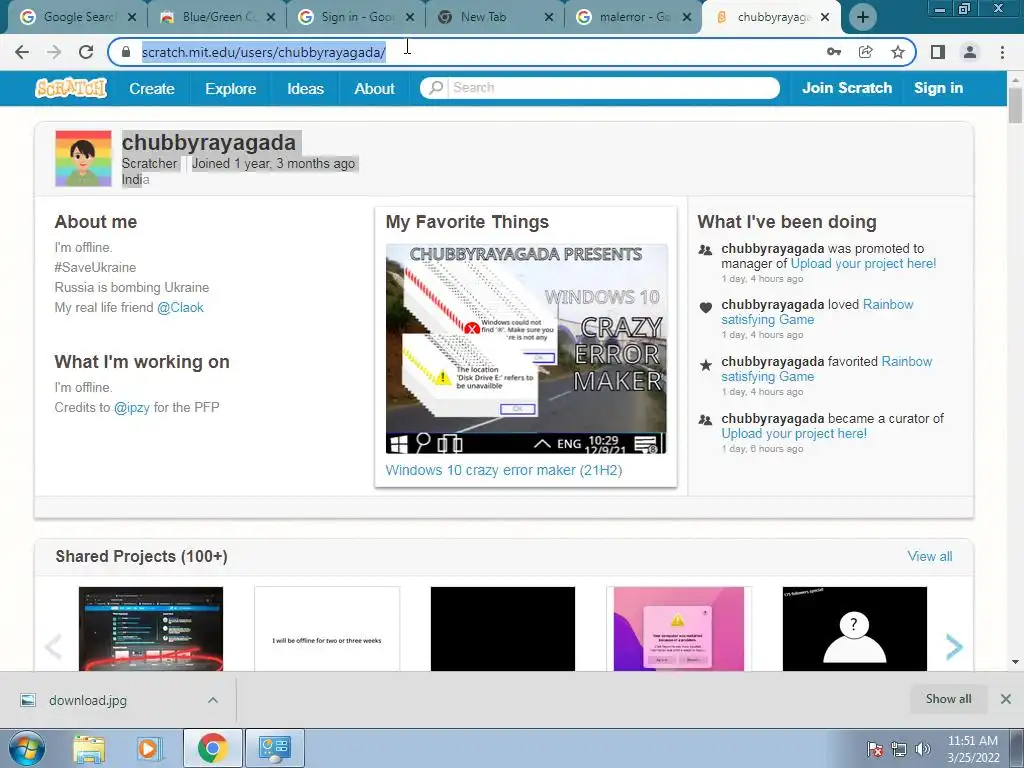Toggle the browser side panel icon

[x=938, y=52]
